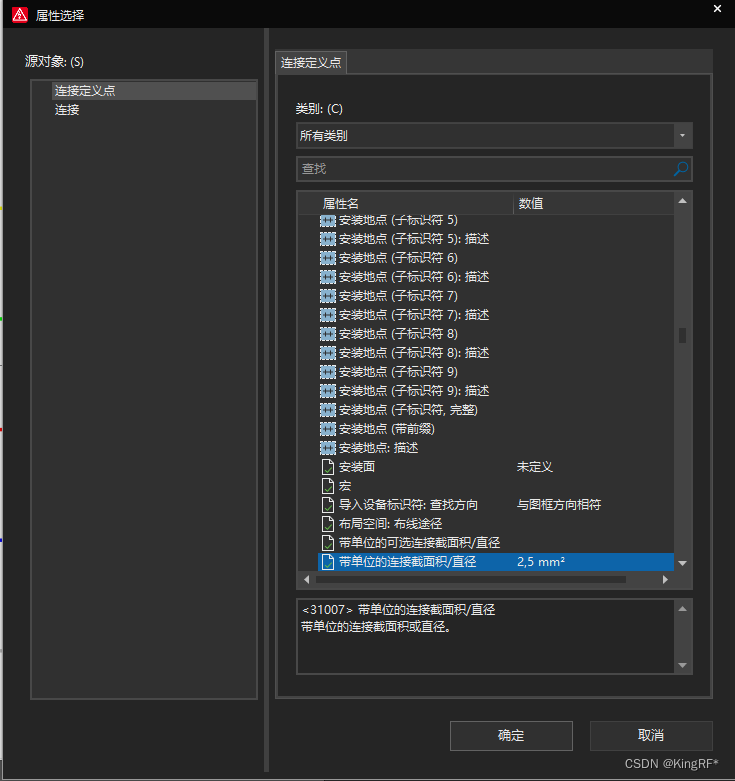Select row 安装地点: 描述
The width and height of the screenshot is (735, 781).
(x=496, y=448)
